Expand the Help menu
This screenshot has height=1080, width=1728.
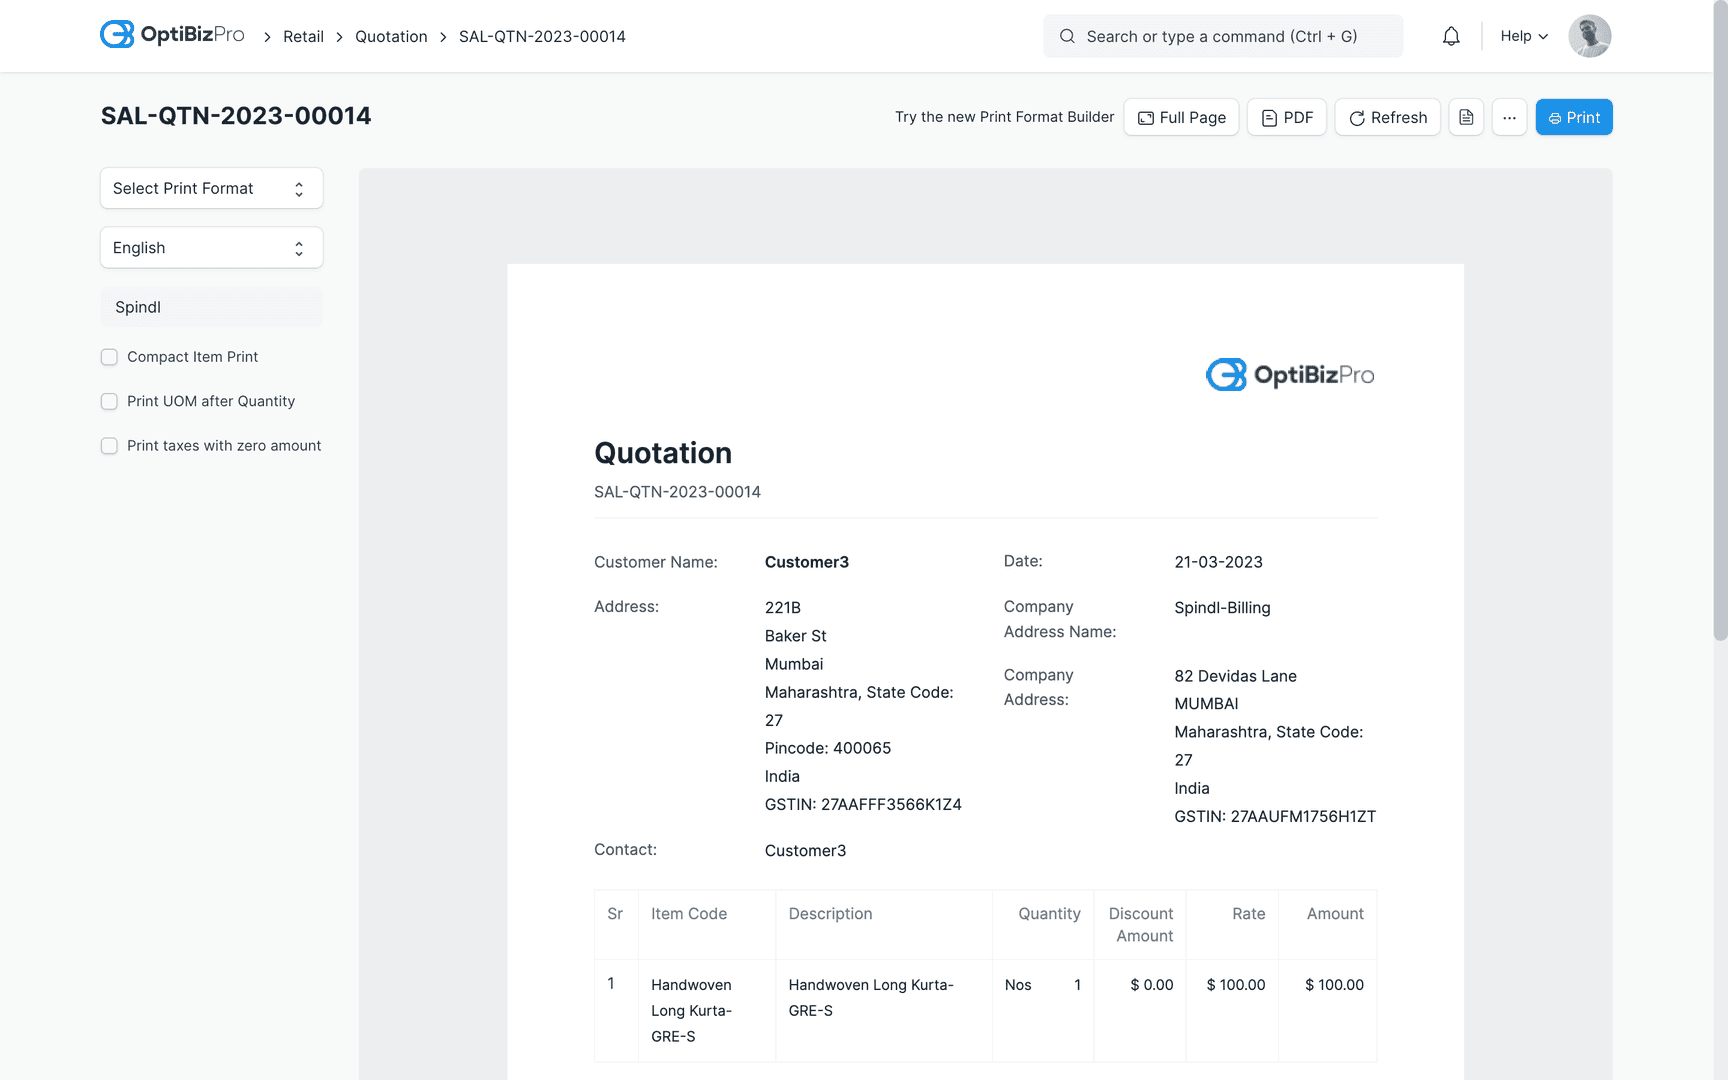coord(1523,36)
